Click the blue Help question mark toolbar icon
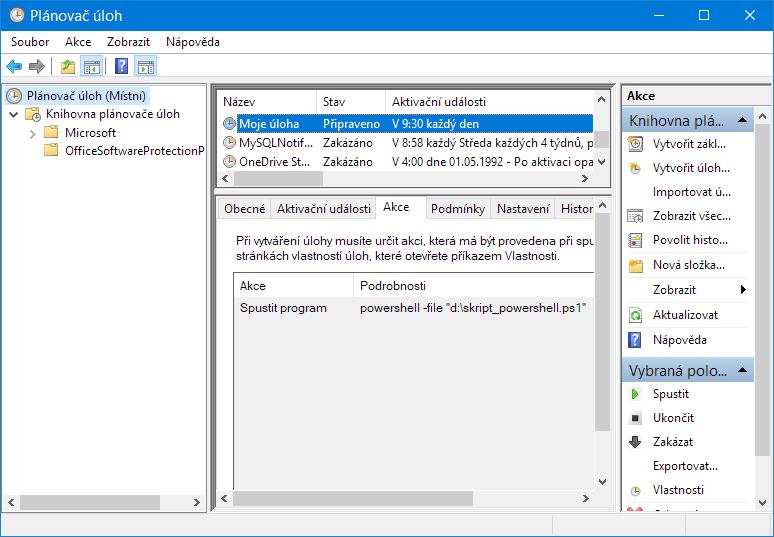The image size is (774, 537). [121, 67]
